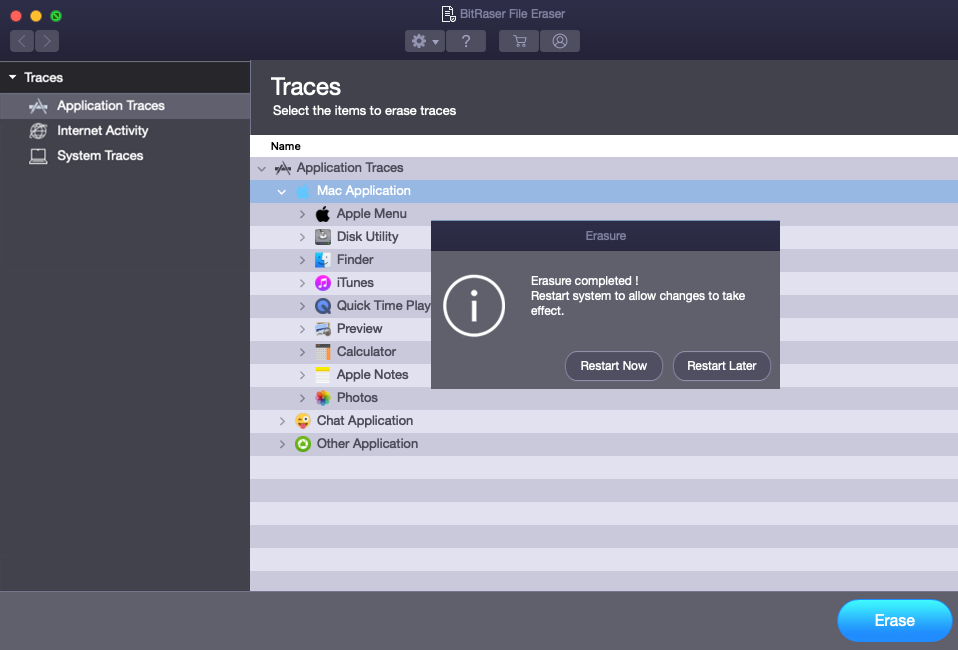Open the help question mark
Screen dimensions: 958x650
tap(466, 41)
